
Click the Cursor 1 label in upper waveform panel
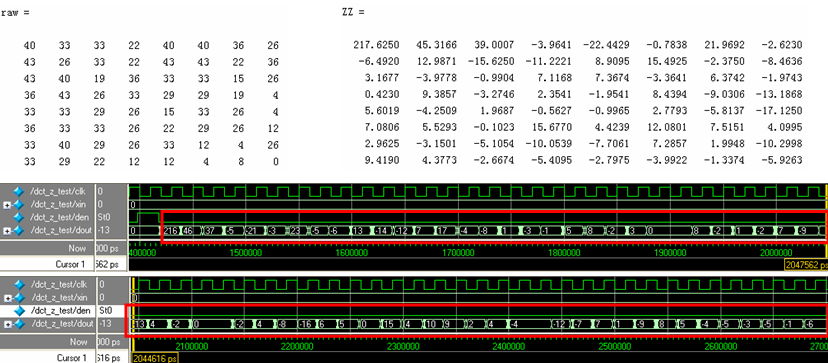(70, 264)
